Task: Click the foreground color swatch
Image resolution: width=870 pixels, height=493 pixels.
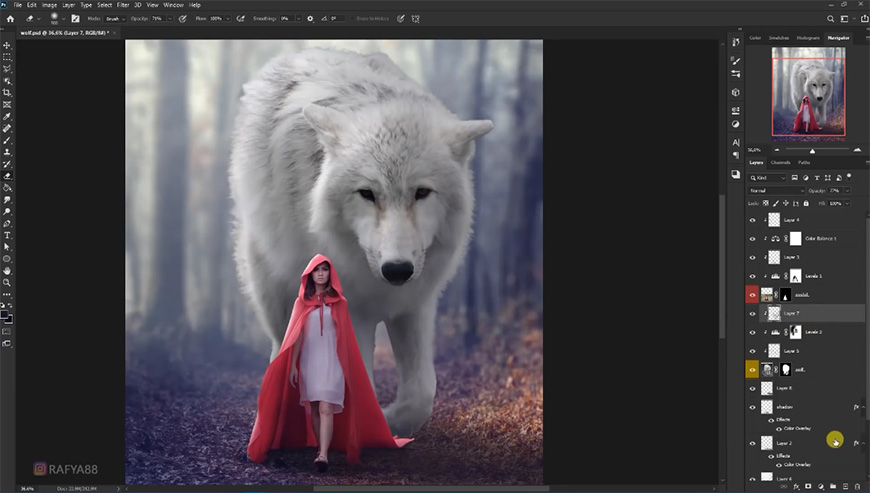Action: pyautogui.click(x=4, y=315)
